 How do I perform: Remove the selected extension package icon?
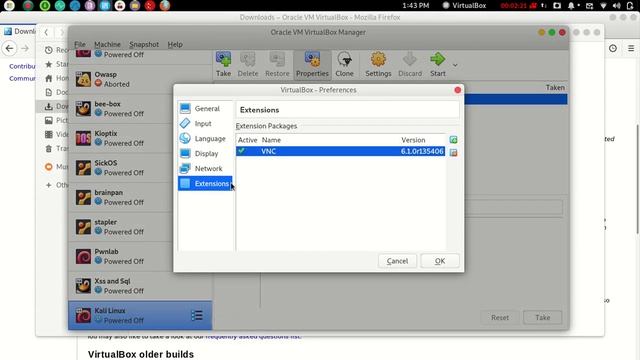point(453,152)
